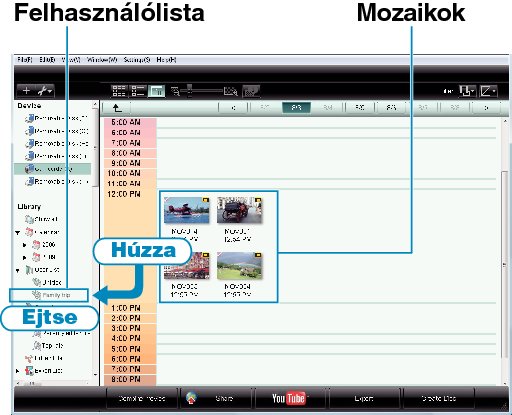Click yellow video badge on carriage thumbnail
The width and height of the screenshot is (512, 415).
[258, 200]
